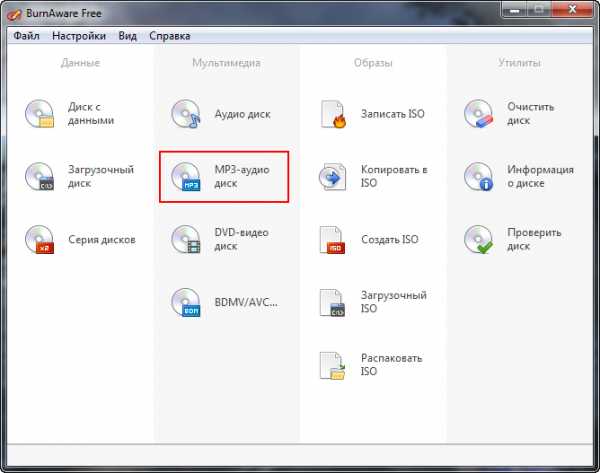600x473 pixels.
Task: Launch Записать ISO text label
Action: click(393, 114)
